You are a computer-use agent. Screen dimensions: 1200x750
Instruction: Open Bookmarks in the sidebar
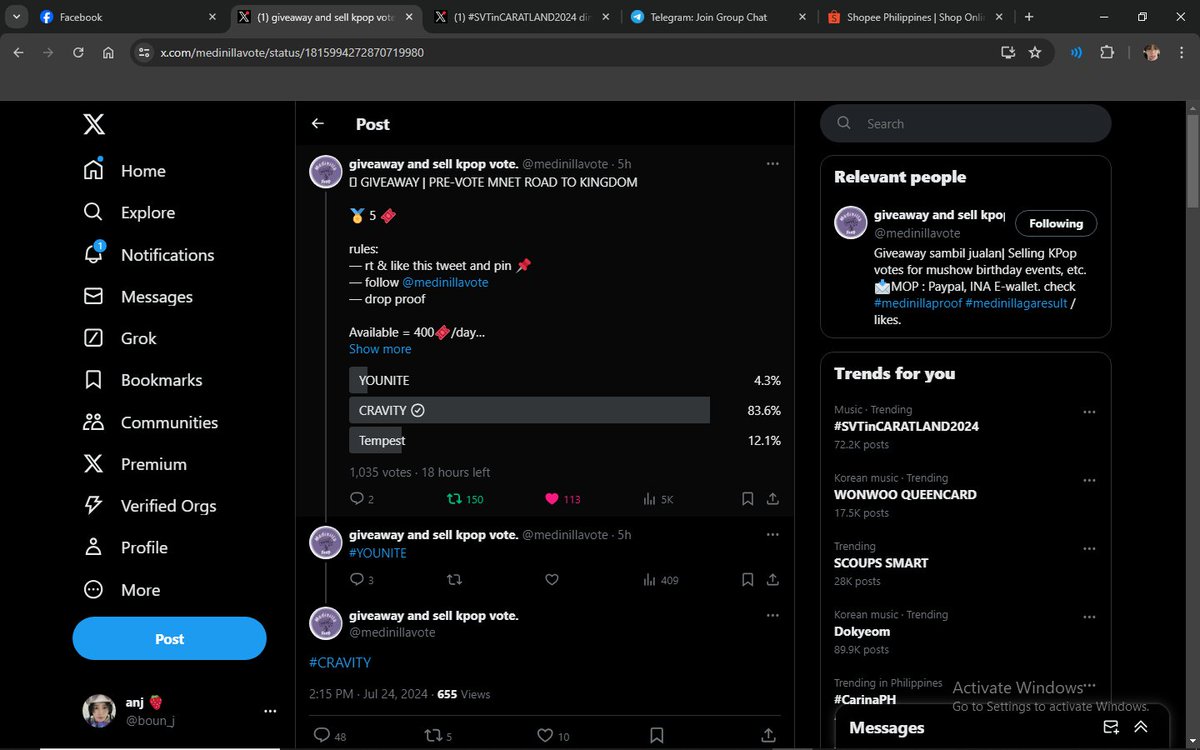[x=143, y=380]
